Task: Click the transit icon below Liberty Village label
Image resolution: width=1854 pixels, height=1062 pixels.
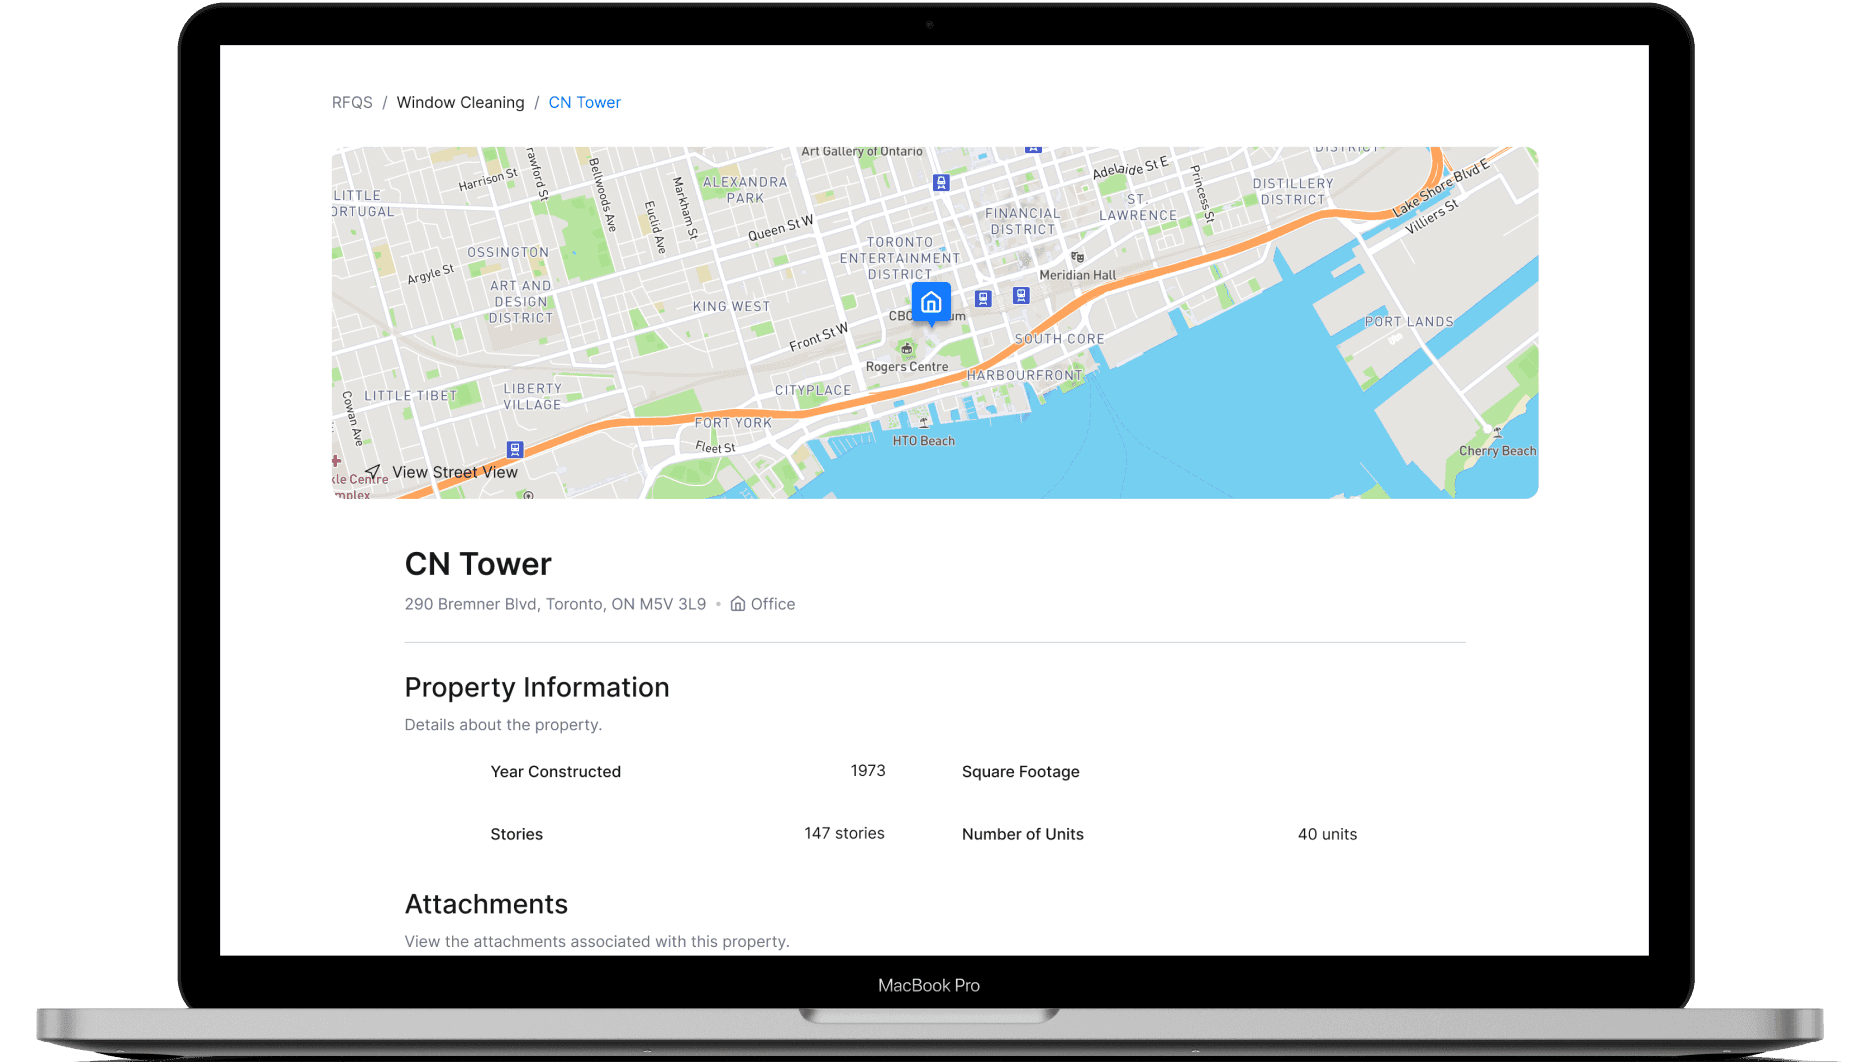Action: click(x=515, y=449)
